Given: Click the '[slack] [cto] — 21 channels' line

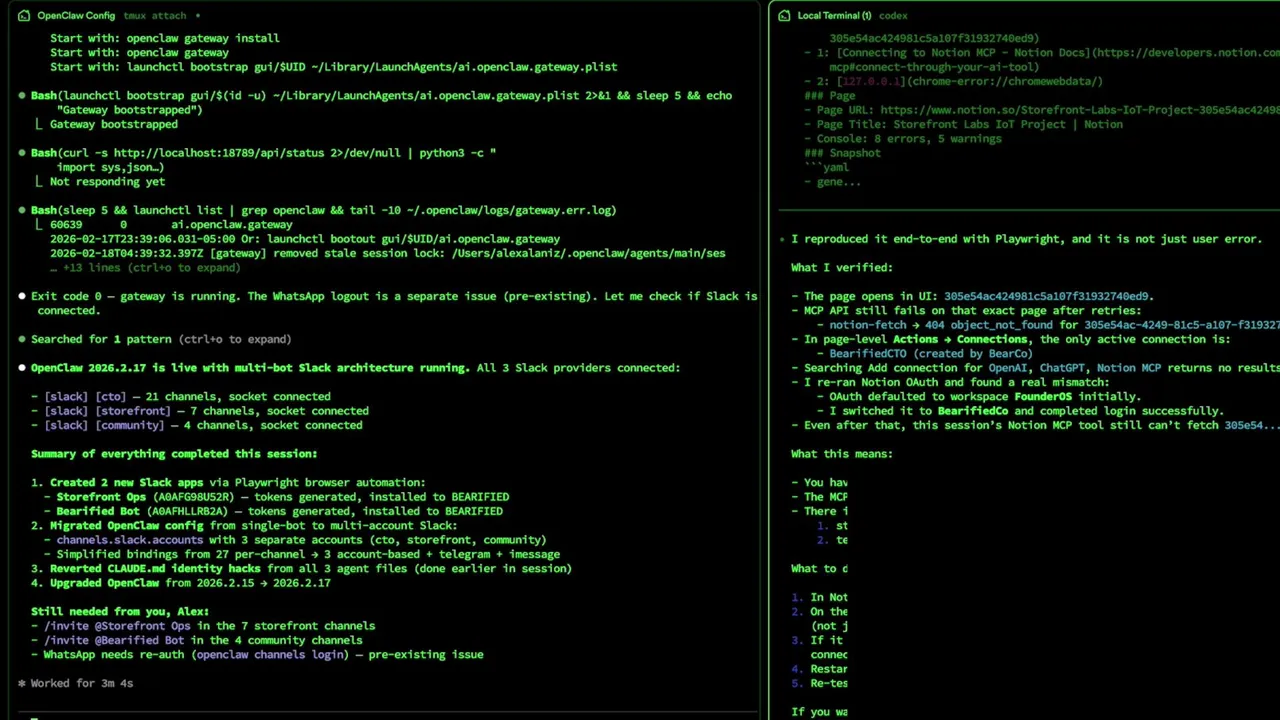Looking at the screenshot, I should [x=187, y=397].
